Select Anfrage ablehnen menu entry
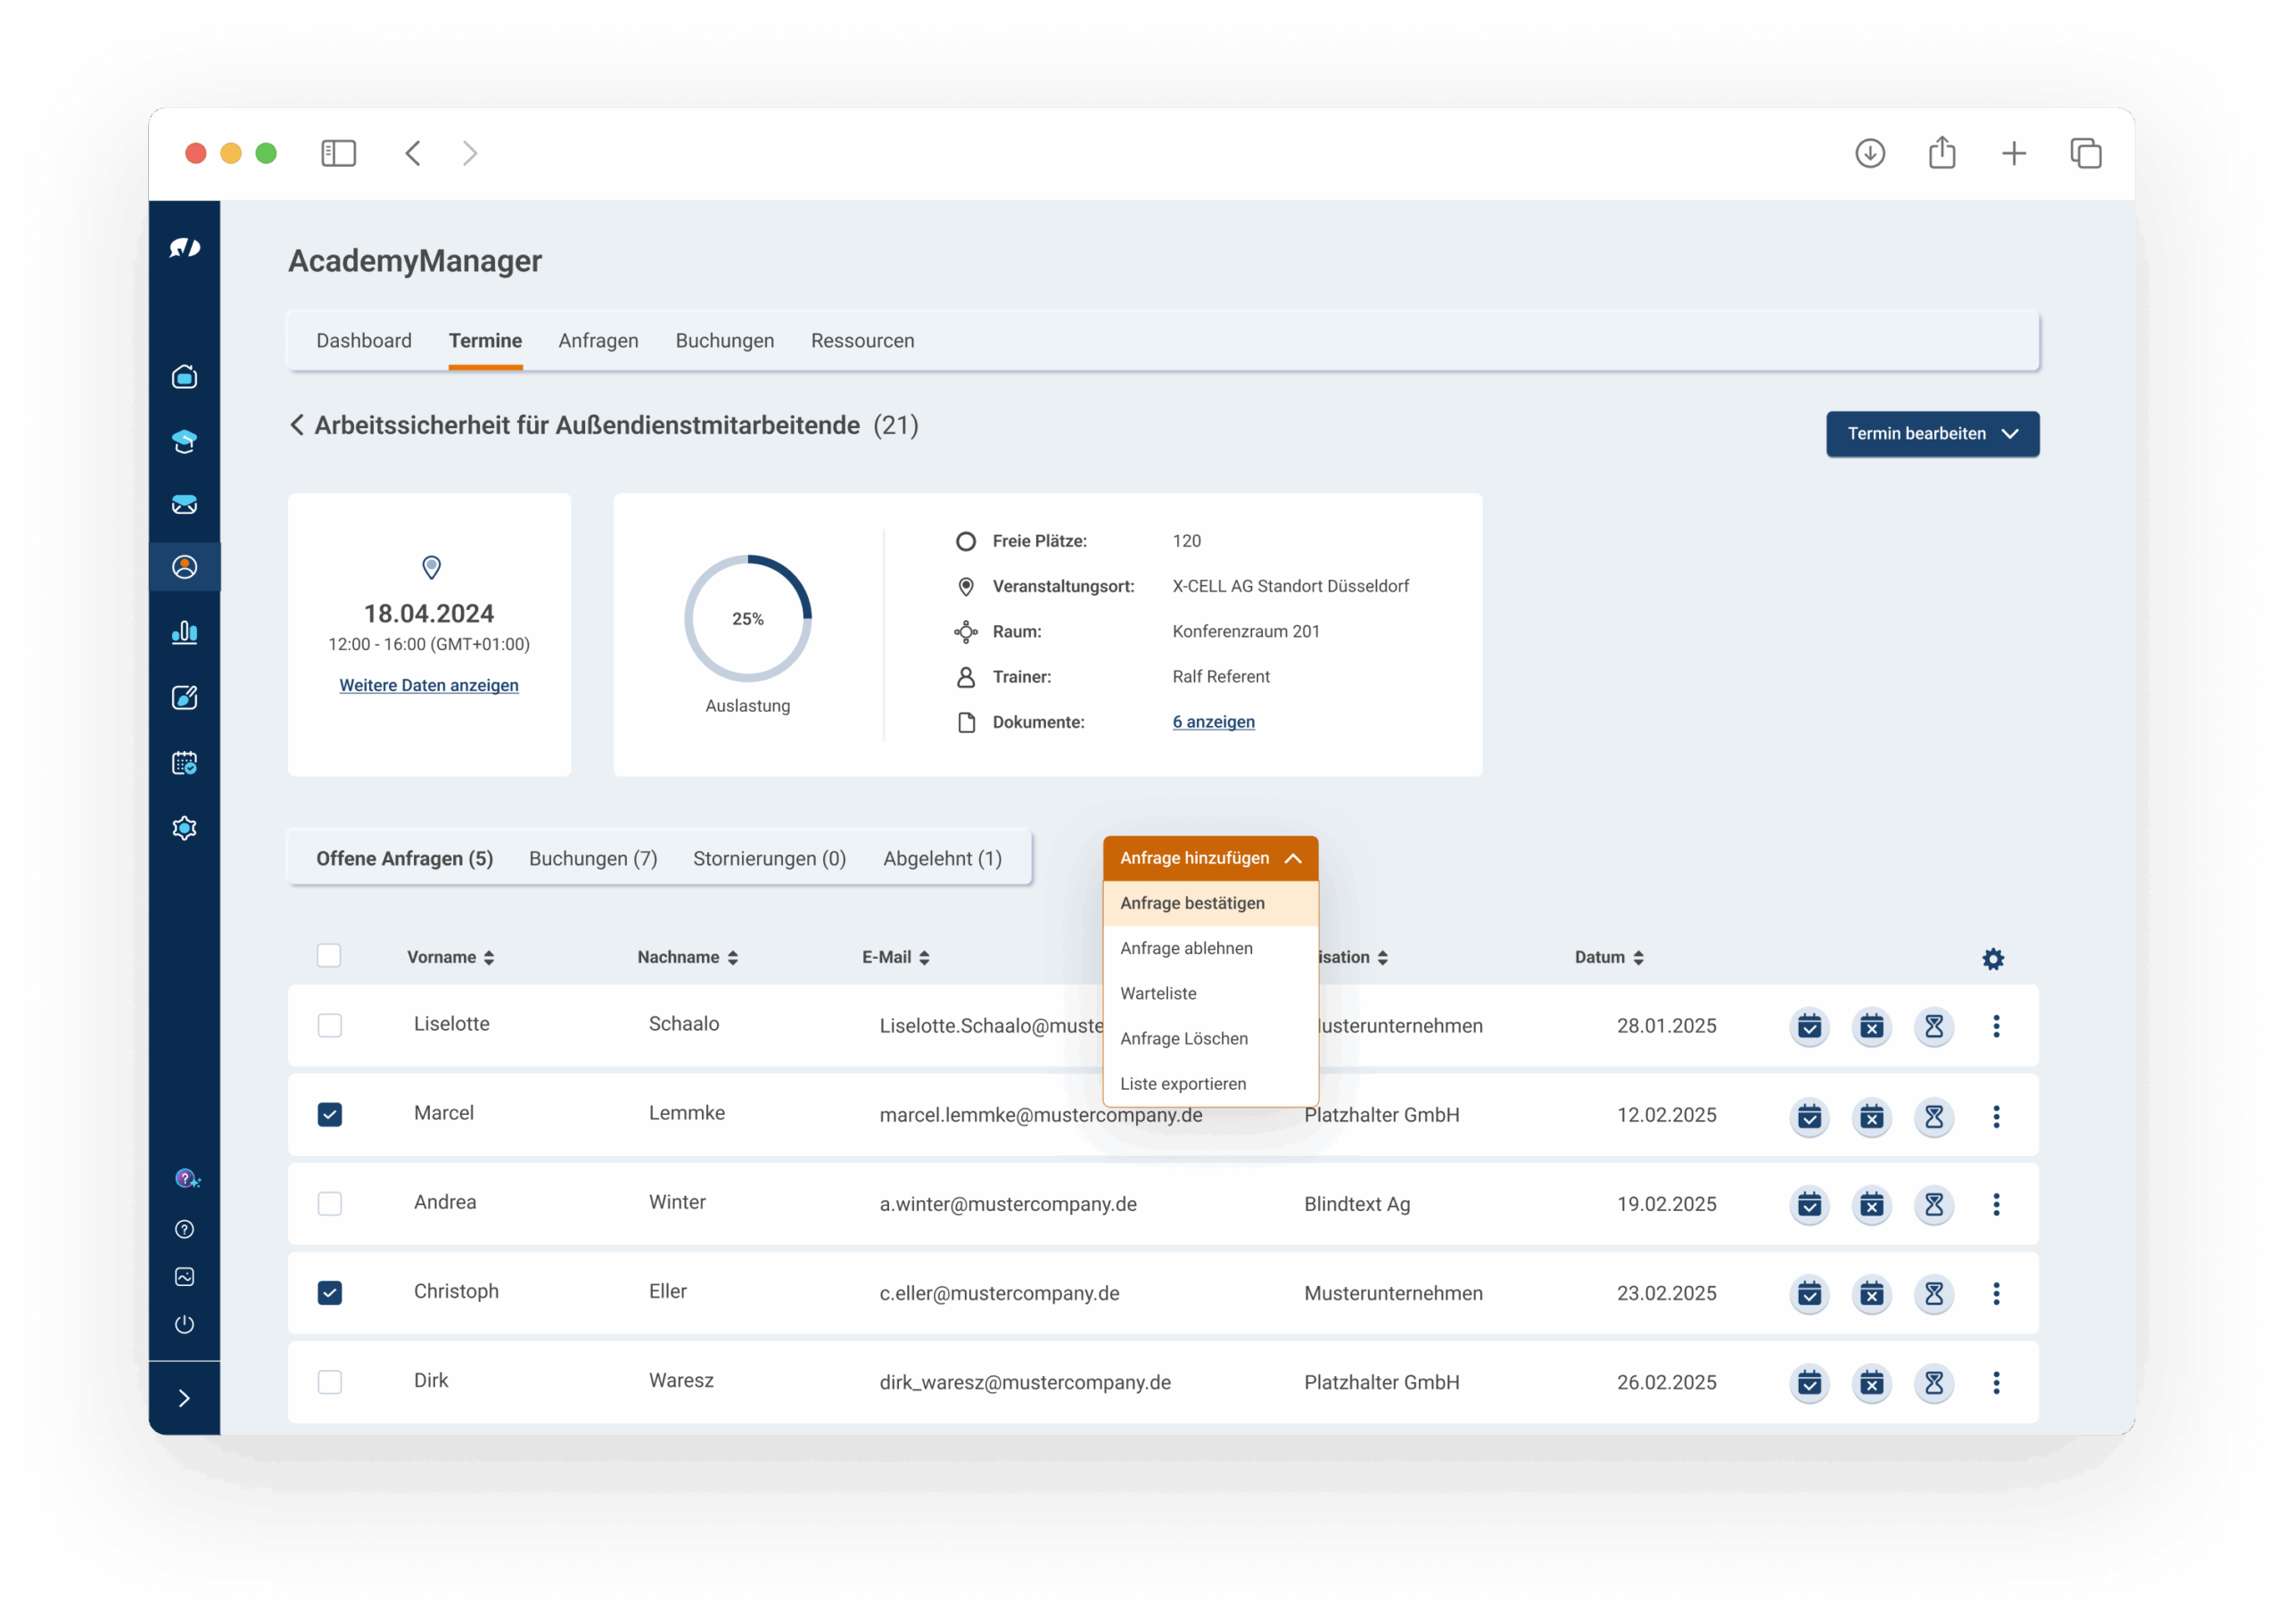The image size is (2283, 1624). click(x=1209, y=948)
